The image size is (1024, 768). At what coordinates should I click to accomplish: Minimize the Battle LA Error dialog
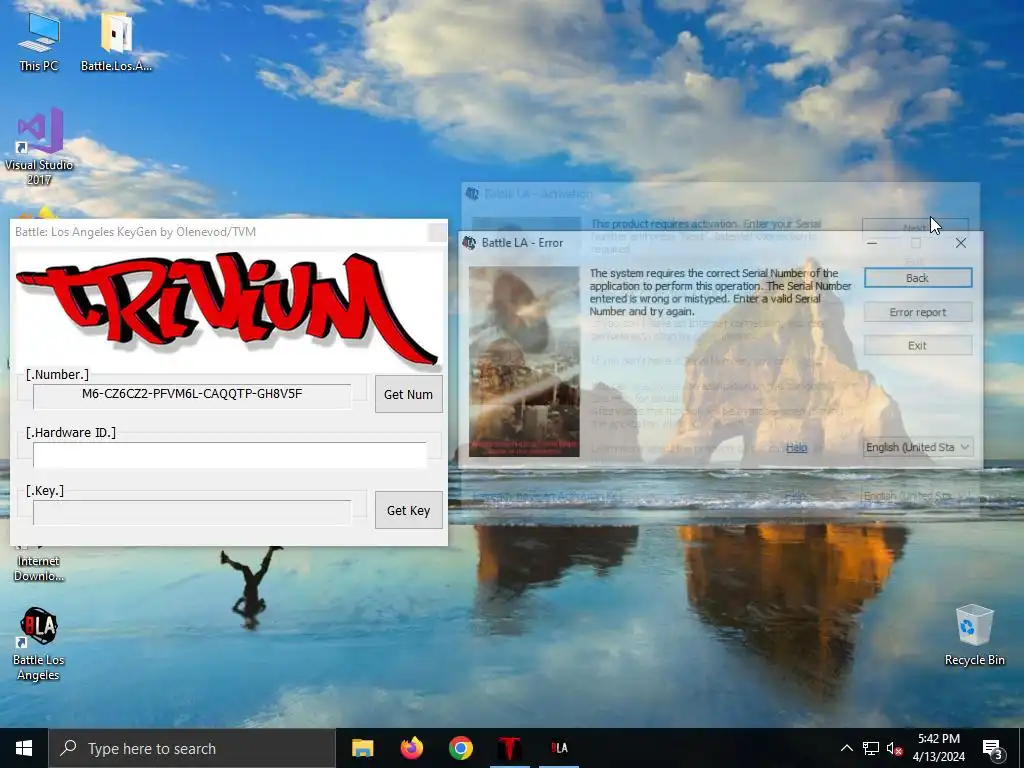click(872, 243)
